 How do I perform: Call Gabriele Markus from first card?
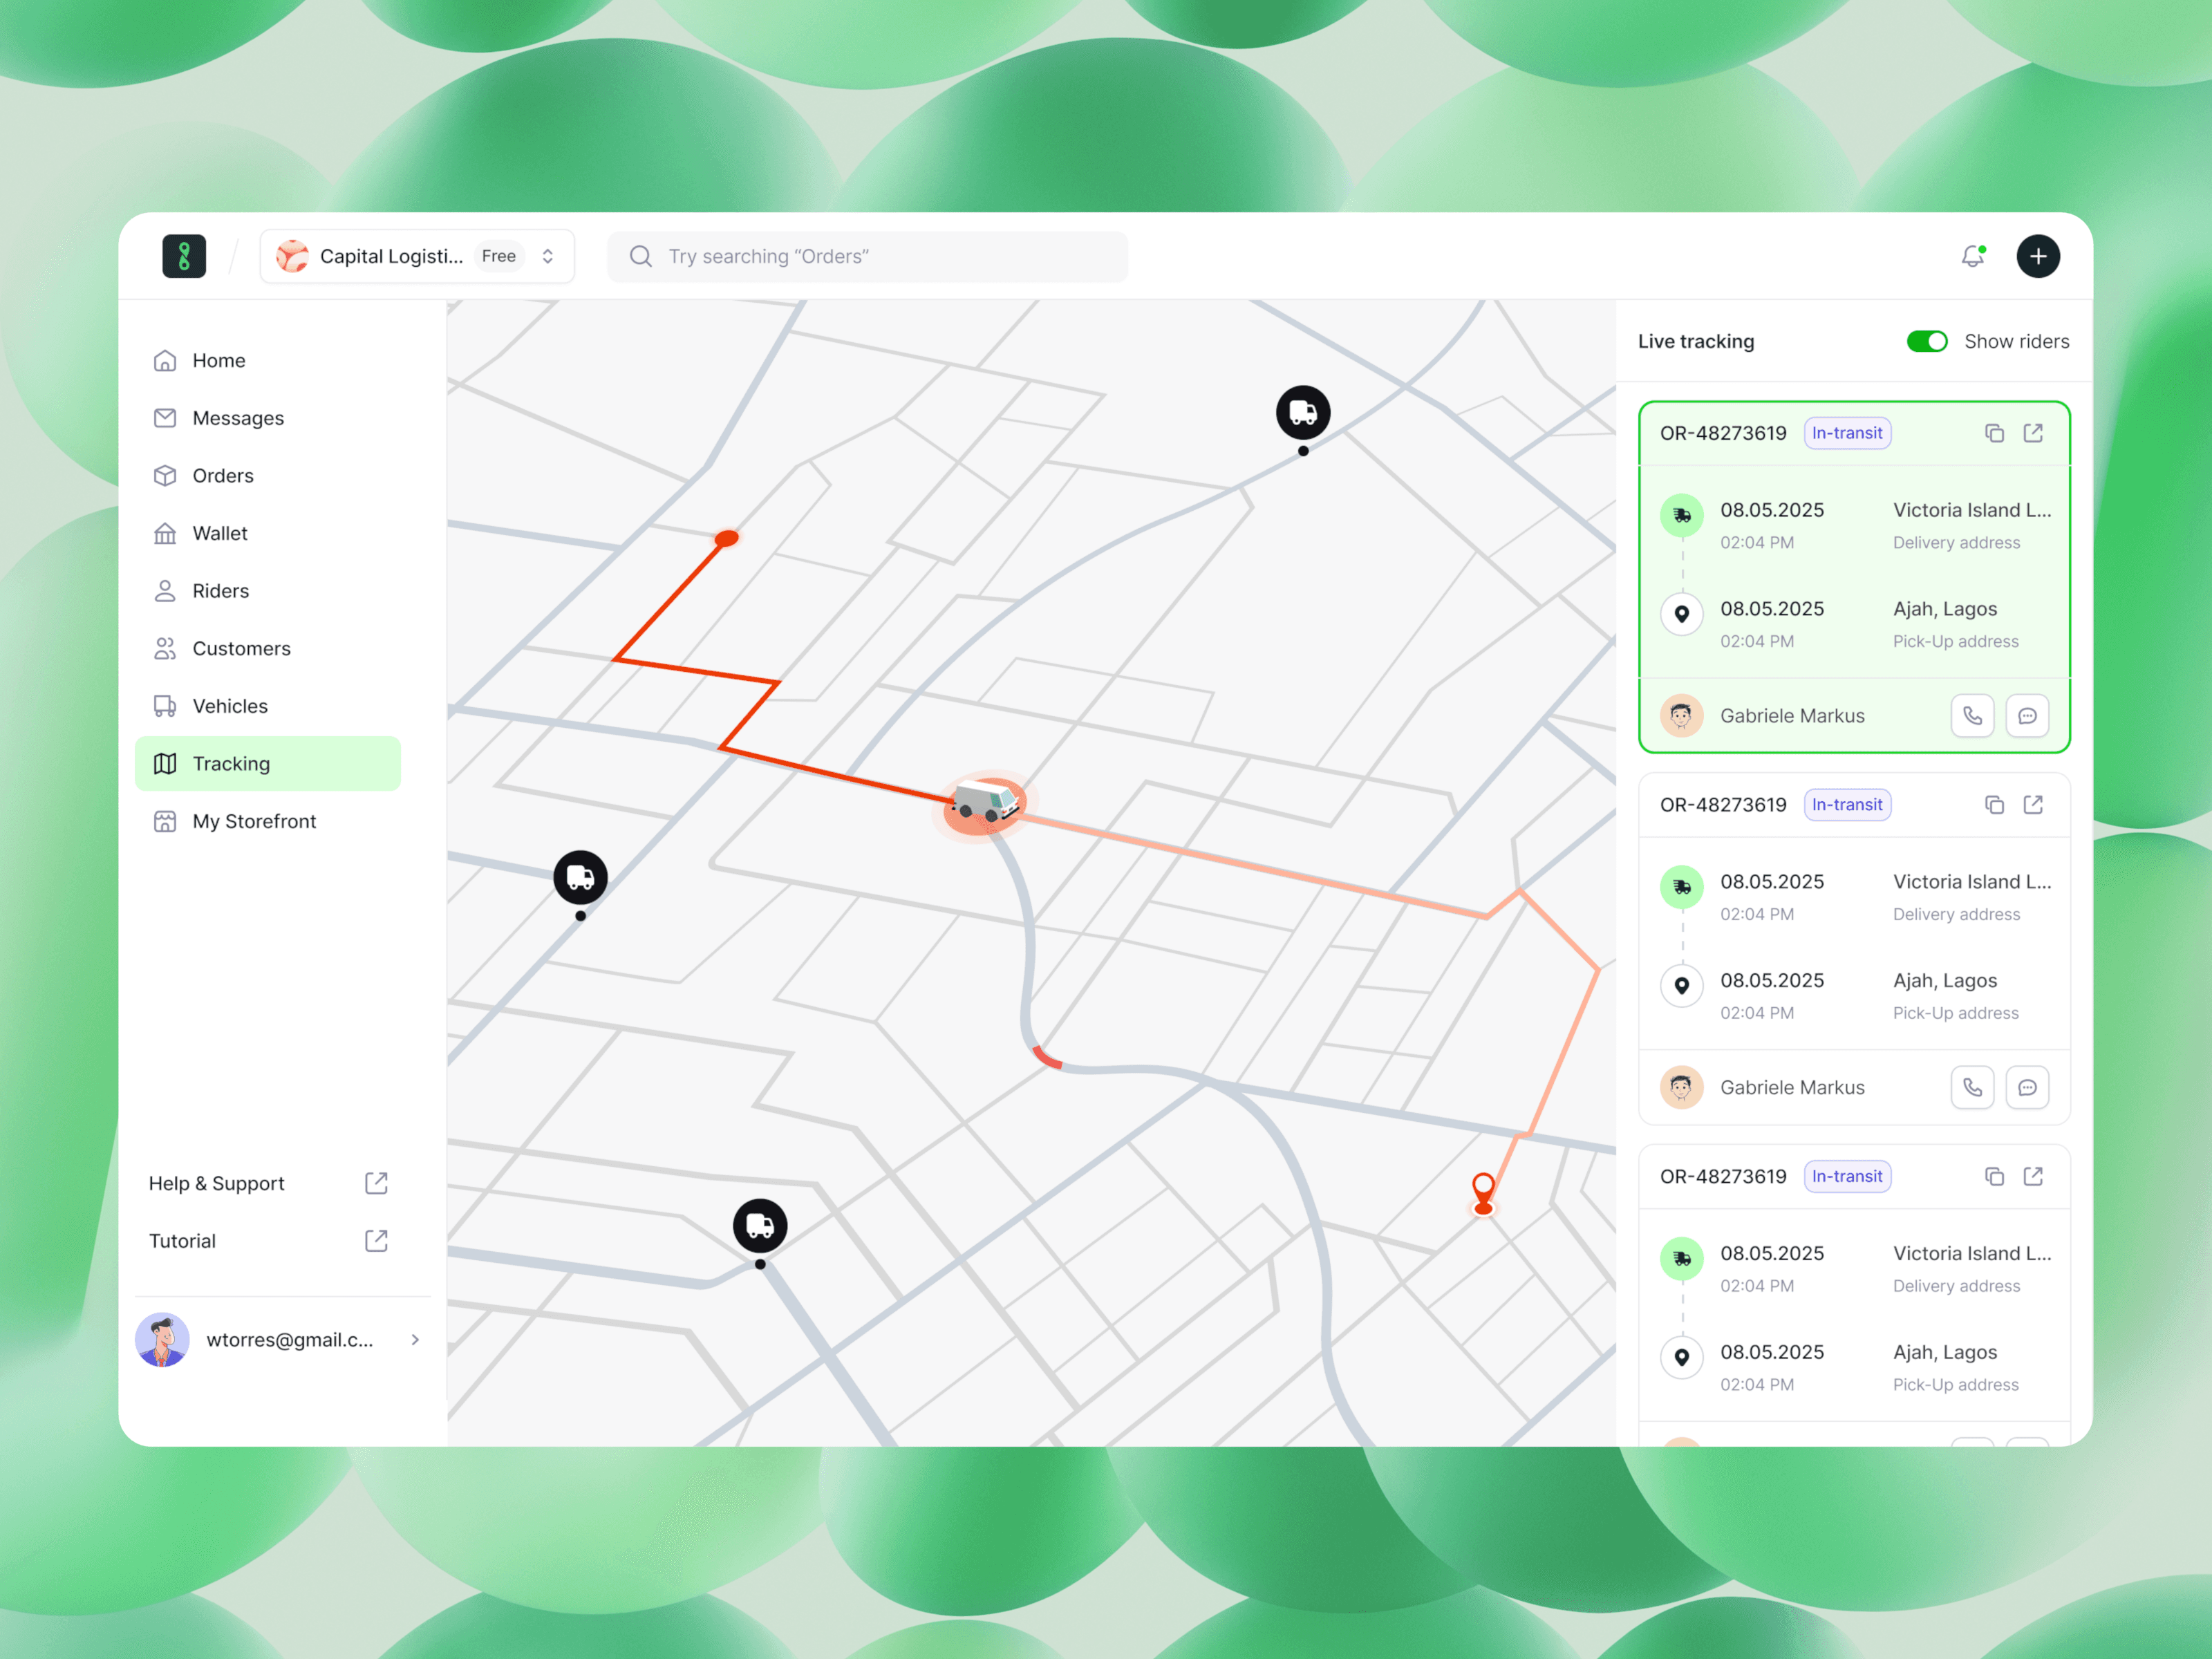[1972, 716]
